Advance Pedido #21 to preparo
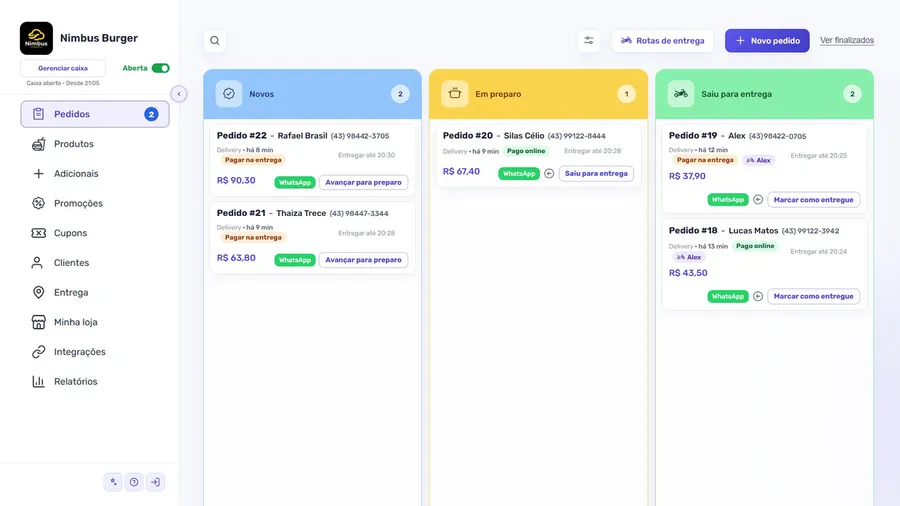This screenshot has height=506, width=900. [x=363, y=260]
